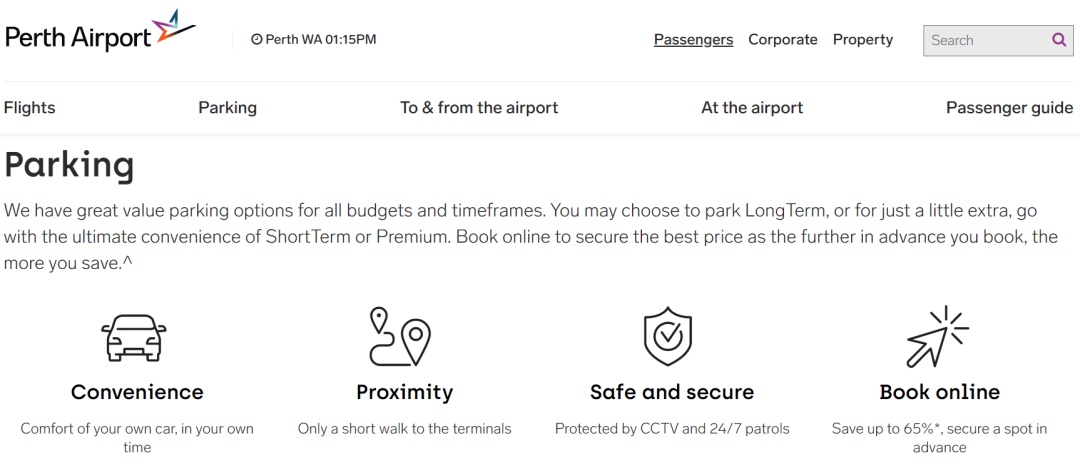Open the Parking navigation menu
Viewport: 1080px width, 471px height.
(227, 108)
